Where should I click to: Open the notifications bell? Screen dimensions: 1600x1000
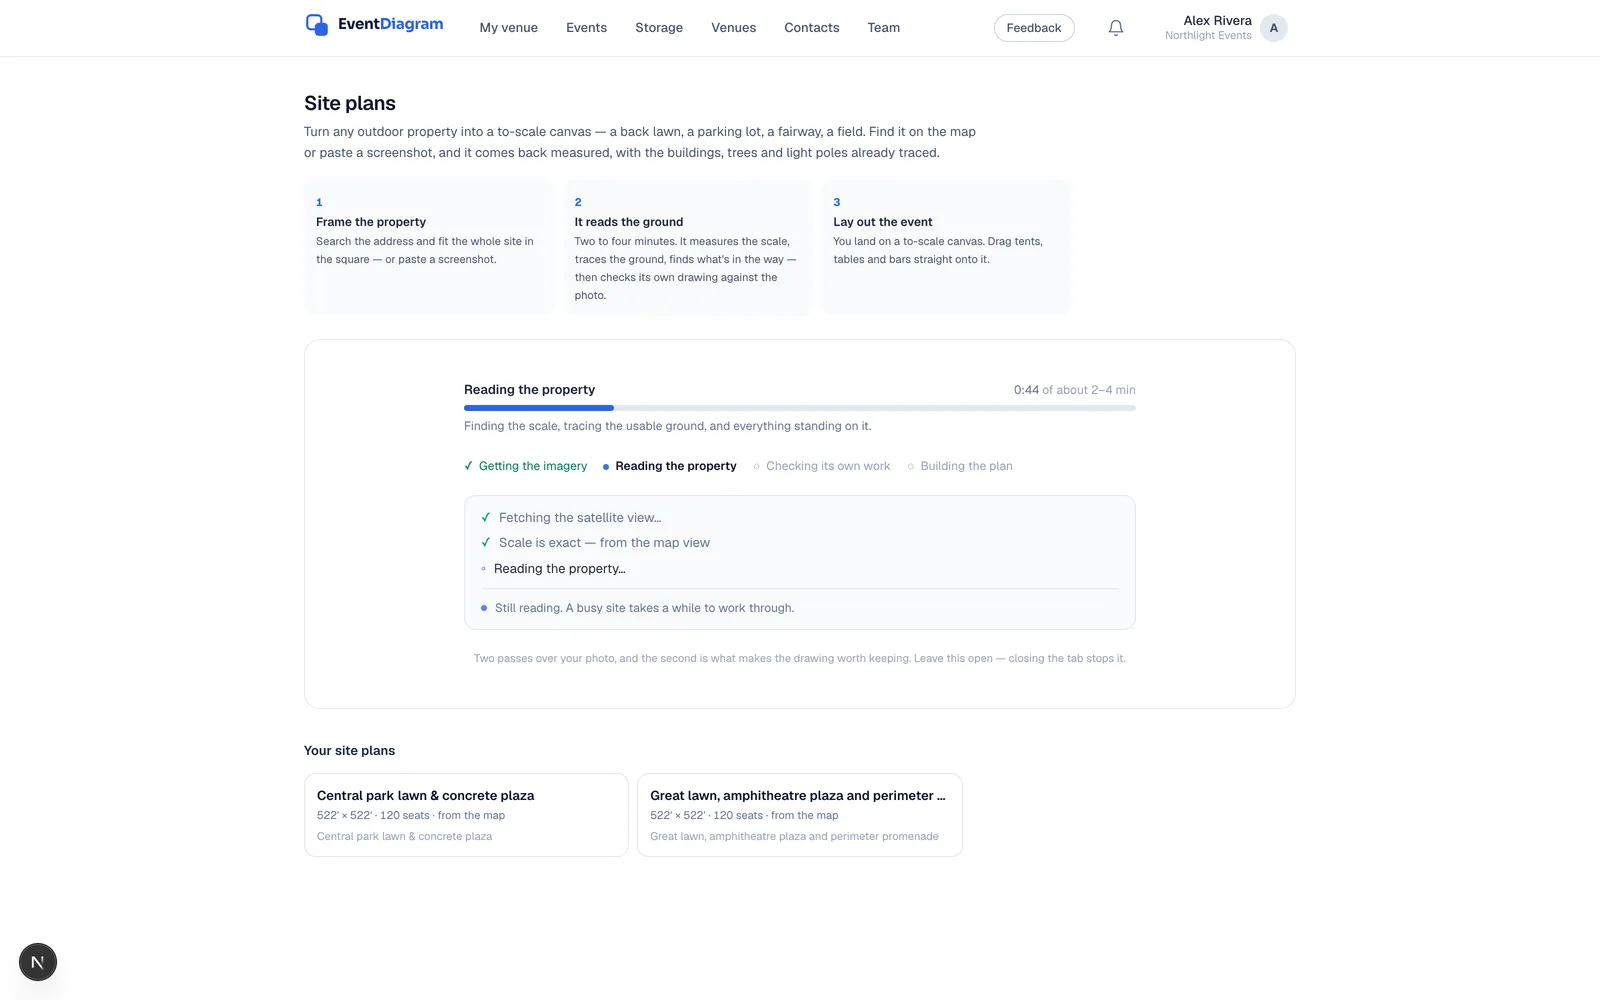[1116, 28]
